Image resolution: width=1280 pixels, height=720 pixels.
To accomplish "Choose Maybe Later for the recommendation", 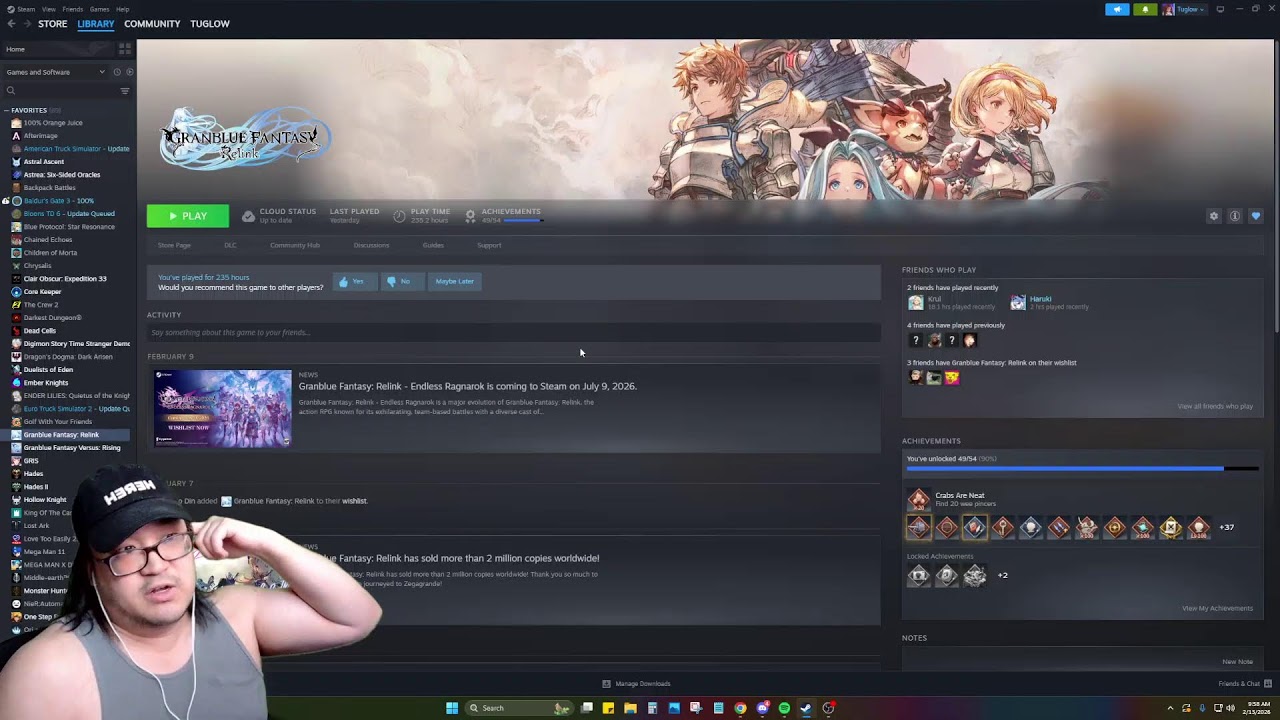I will [x=454, y=282].
